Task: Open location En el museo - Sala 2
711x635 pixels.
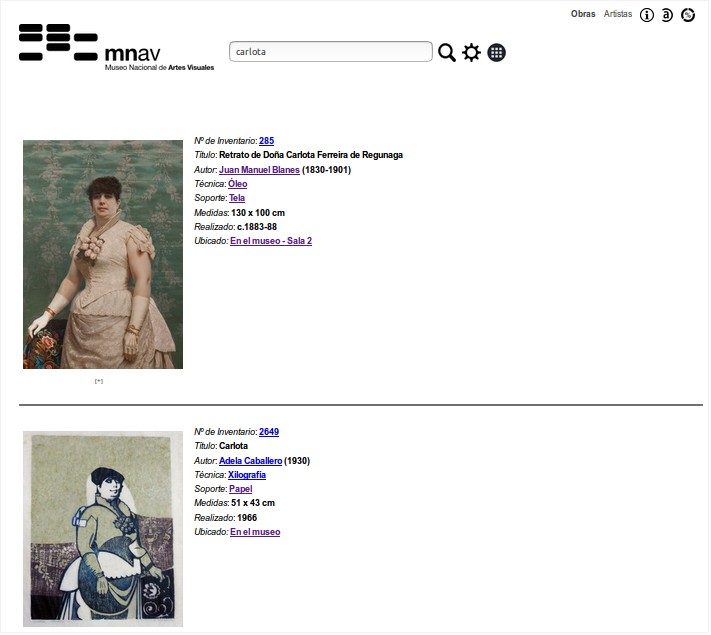Action: point(271,241)
